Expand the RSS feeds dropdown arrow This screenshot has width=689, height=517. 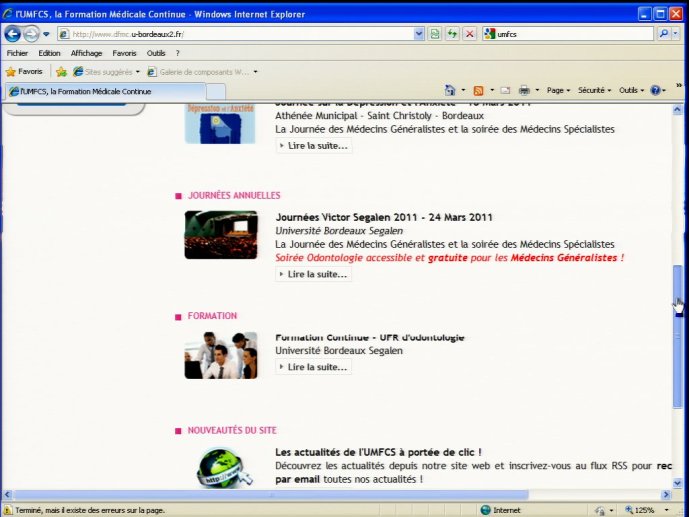[x=492, y=90]
